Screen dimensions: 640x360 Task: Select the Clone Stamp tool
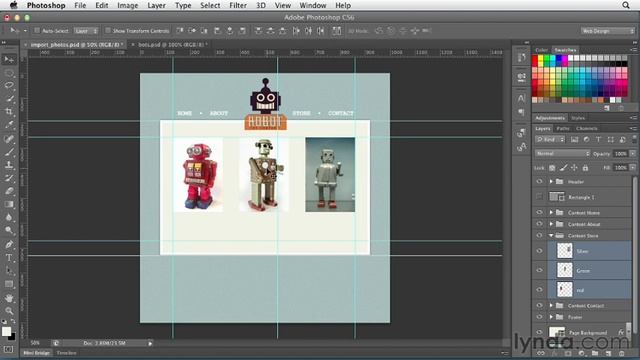(x=9, y=165)
